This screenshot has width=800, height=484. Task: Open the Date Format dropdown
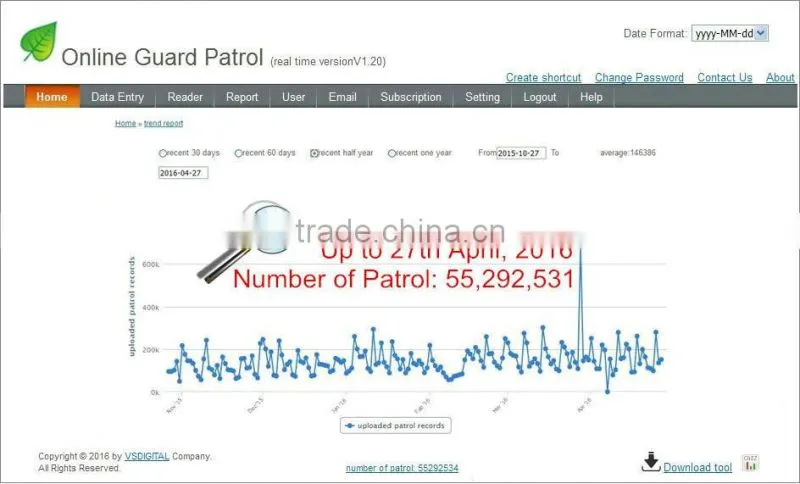tap(730, 34)
